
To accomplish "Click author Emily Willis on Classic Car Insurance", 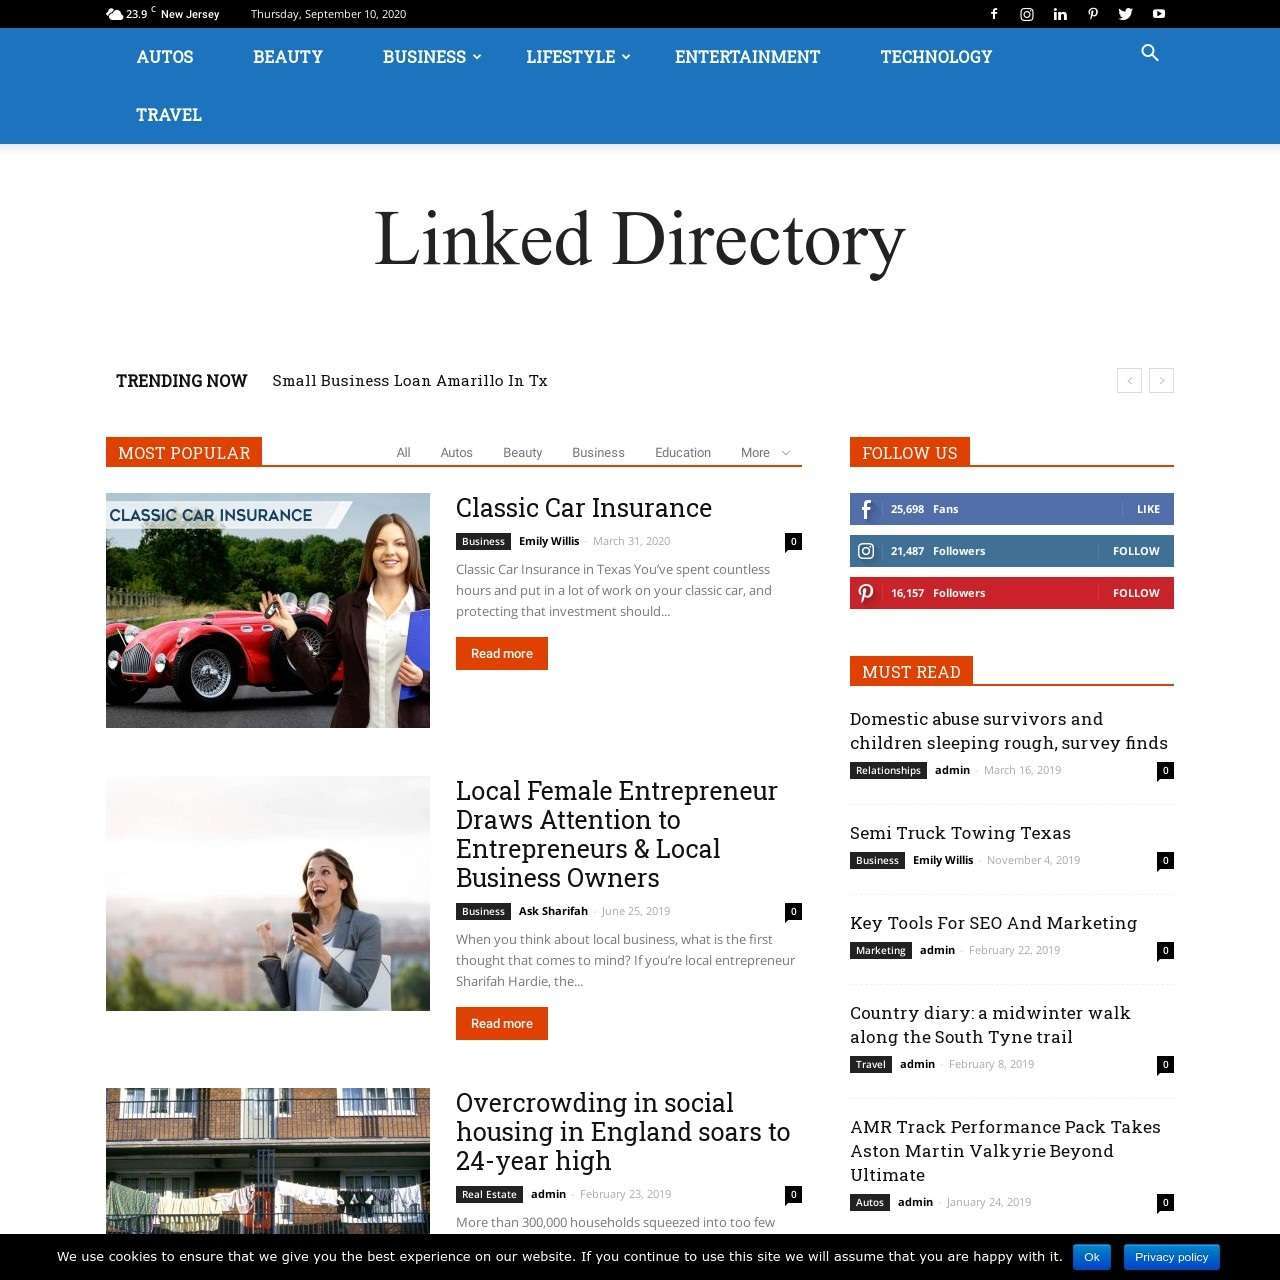I will [549, 541].
